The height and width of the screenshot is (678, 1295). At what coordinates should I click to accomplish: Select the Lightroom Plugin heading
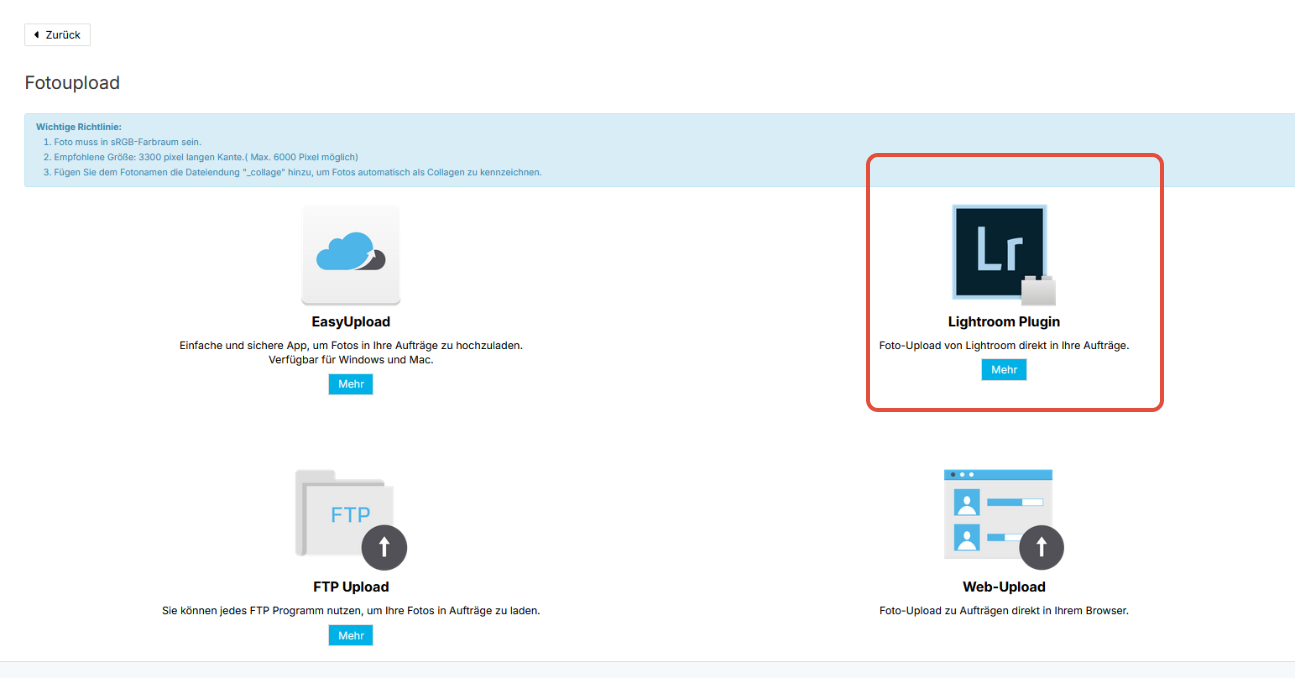point(1004,322)
